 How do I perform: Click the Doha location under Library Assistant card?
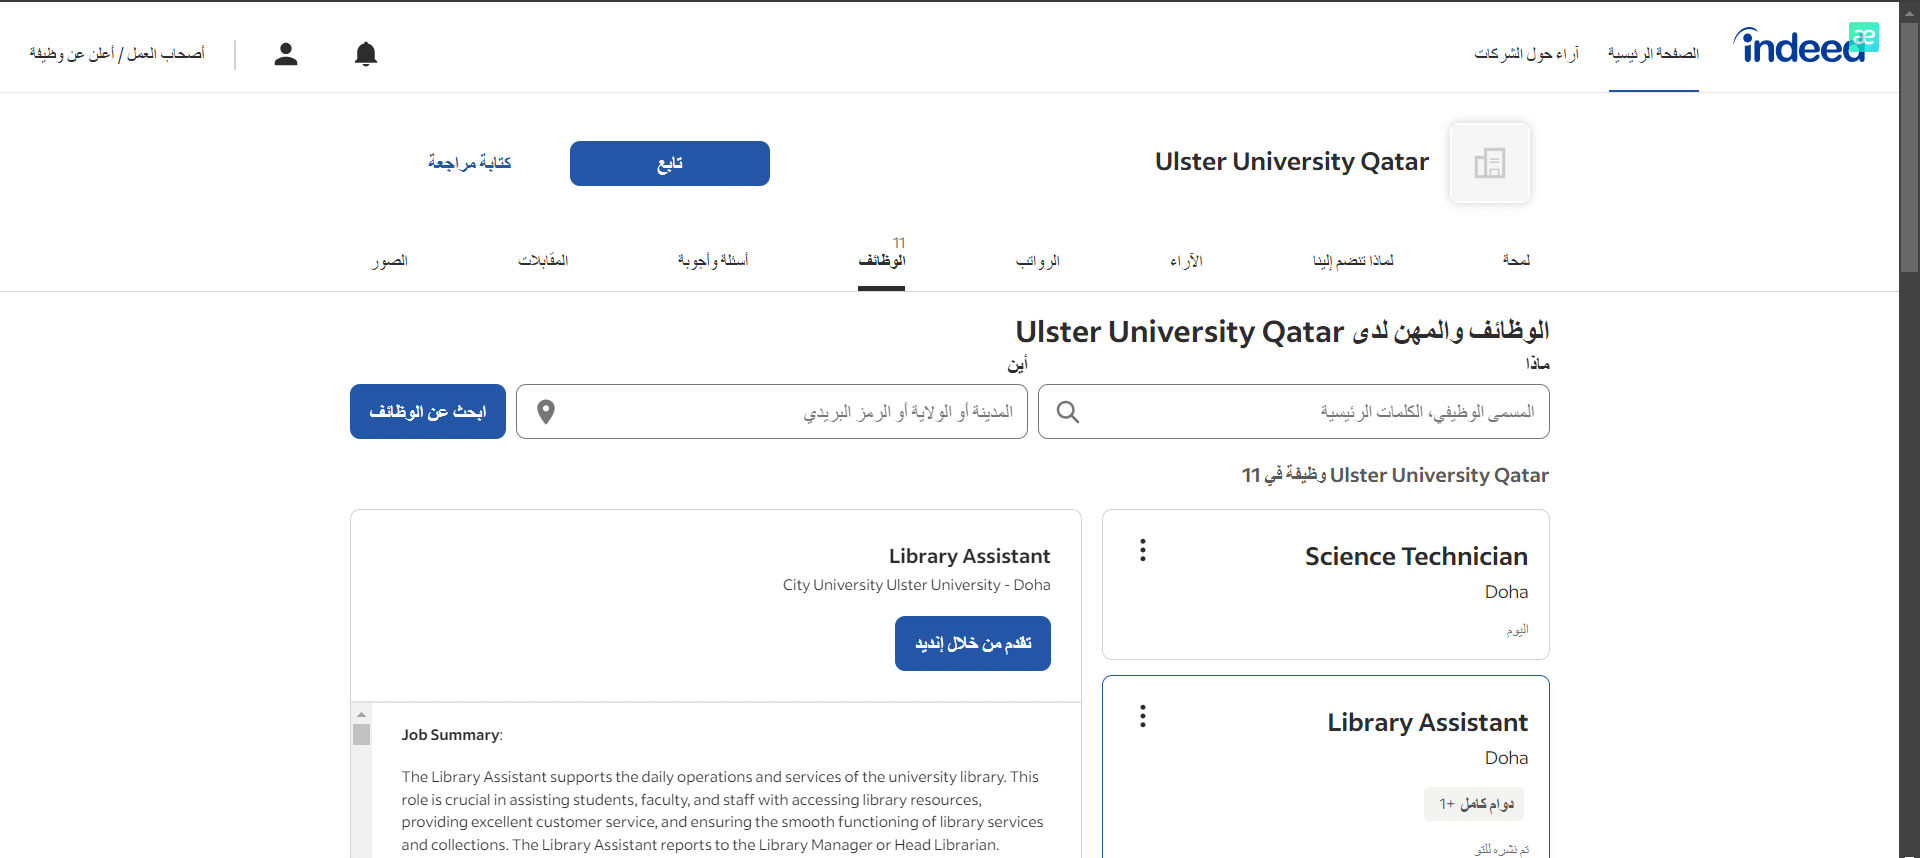point(1506,758)
